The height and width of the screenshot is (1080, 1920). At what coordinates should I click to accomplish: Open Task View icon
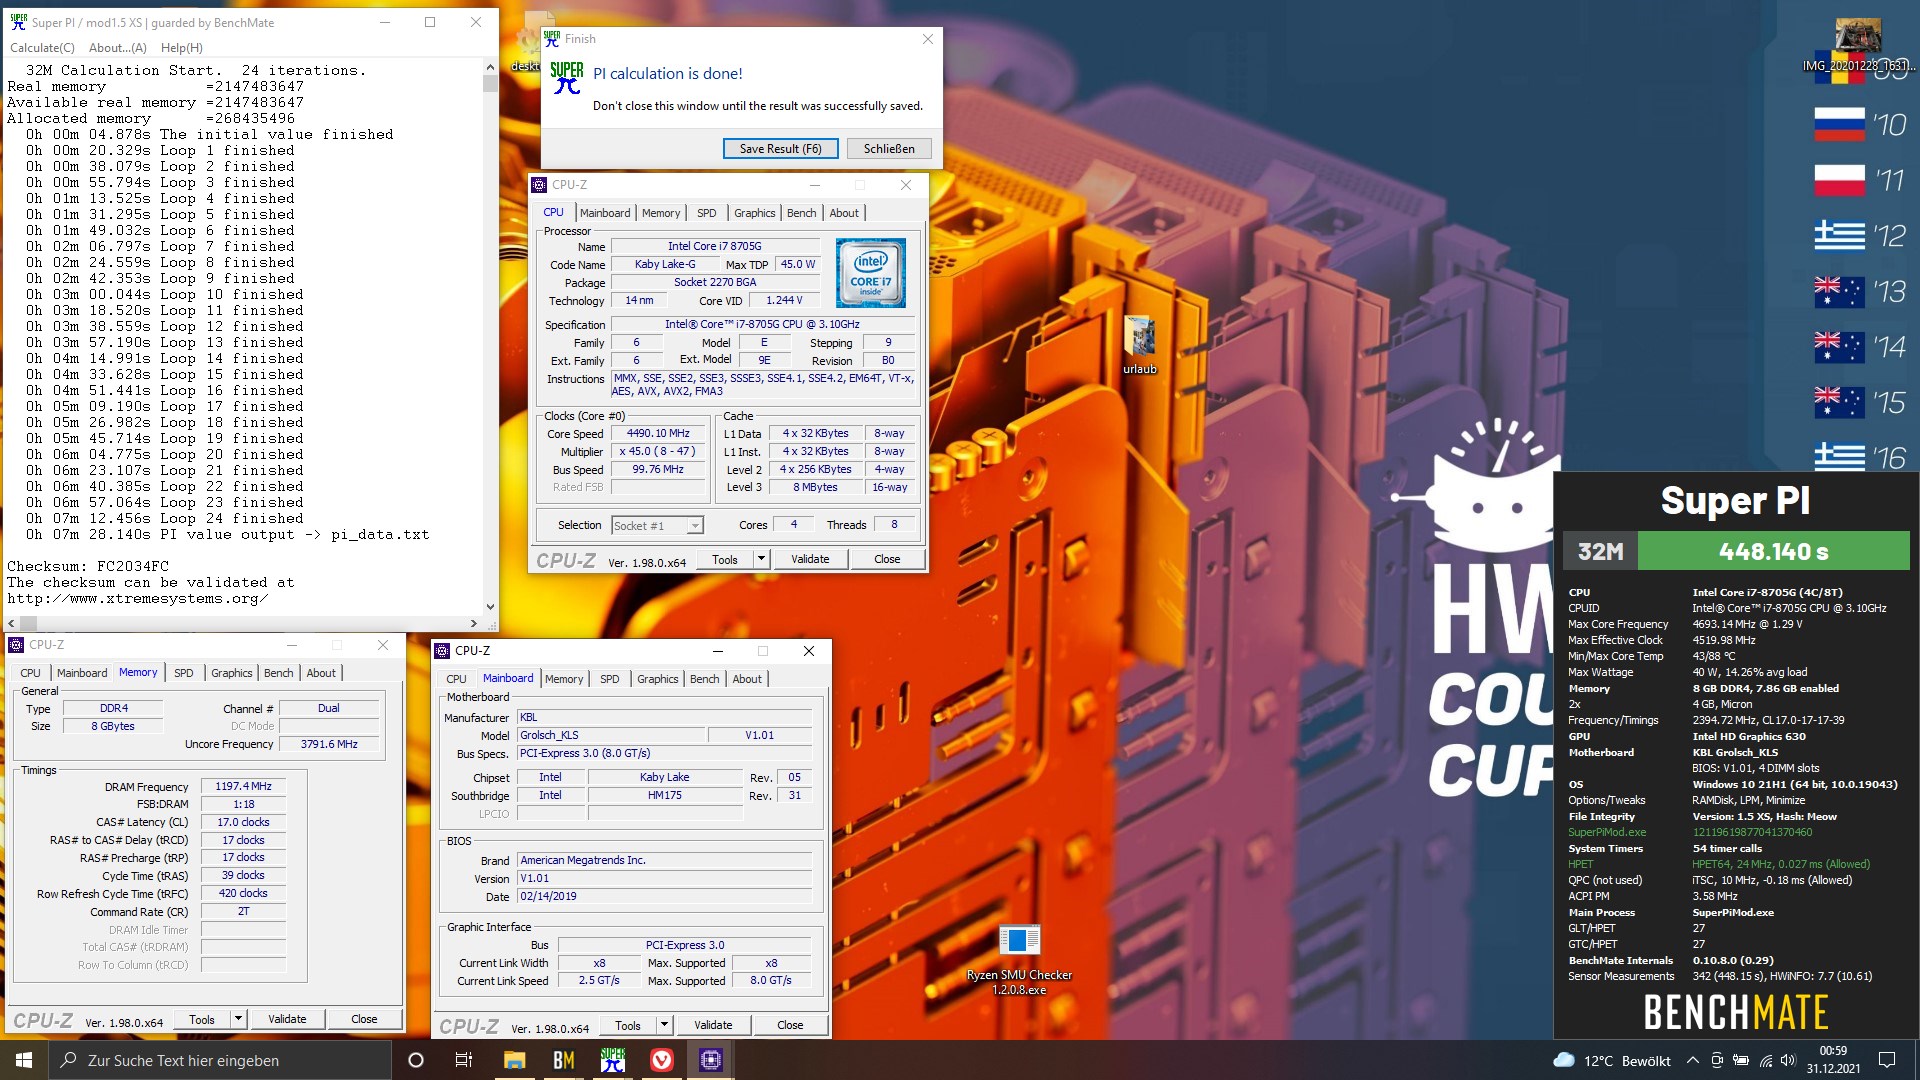click(463, 1060)
